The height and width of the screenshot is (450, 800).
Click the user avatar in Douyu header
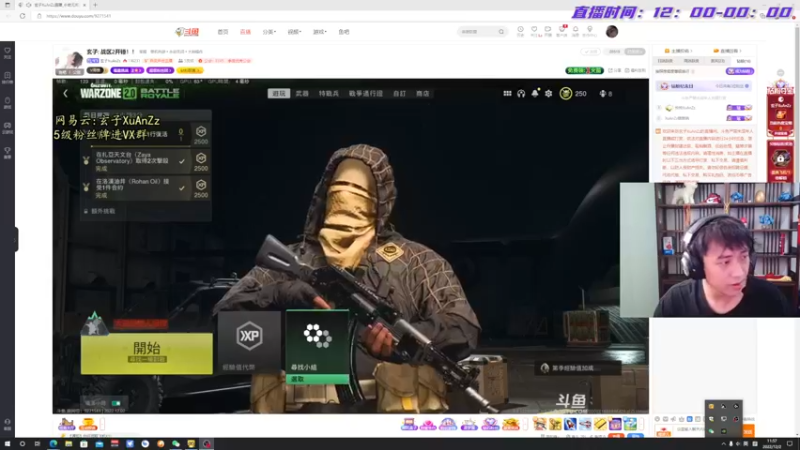(612, 32)
